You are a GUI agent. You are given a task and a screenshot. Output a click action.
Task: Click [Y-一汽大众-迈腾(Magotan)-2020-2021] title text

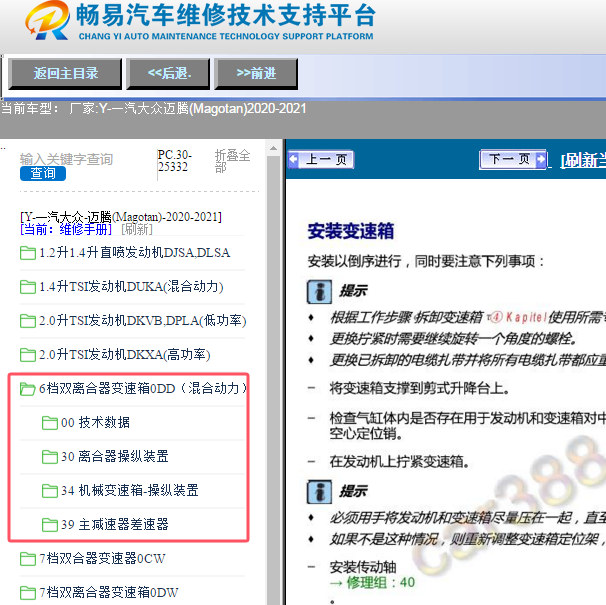point(121,216)
